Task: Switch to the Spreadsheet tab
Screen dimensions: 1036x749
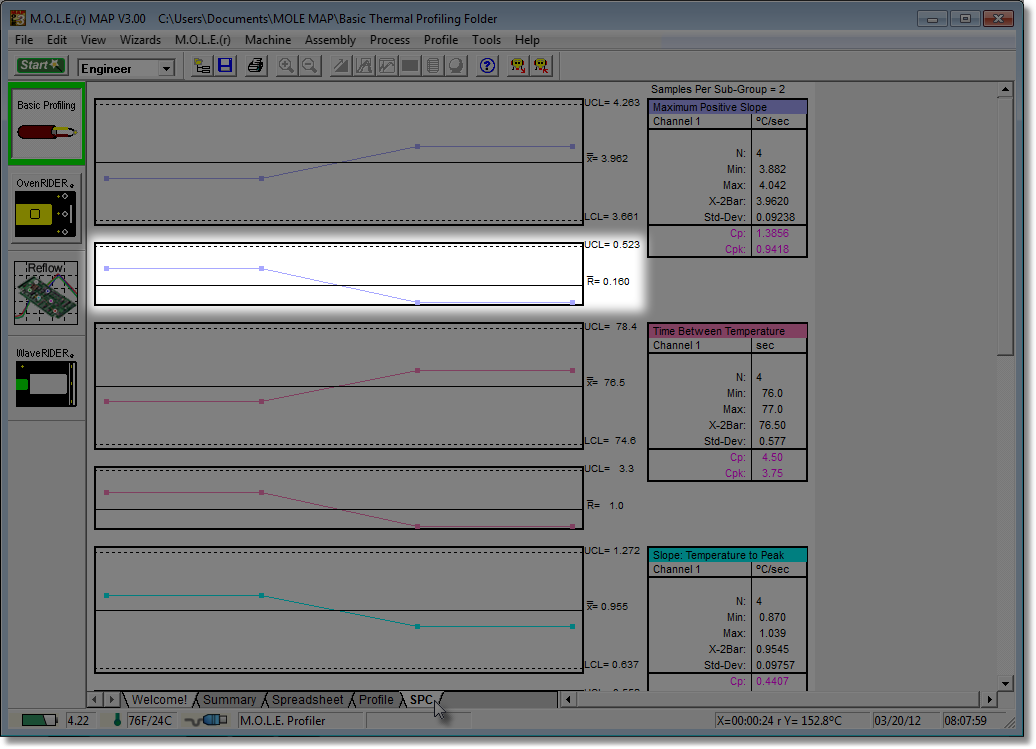Action: point(307,699)
